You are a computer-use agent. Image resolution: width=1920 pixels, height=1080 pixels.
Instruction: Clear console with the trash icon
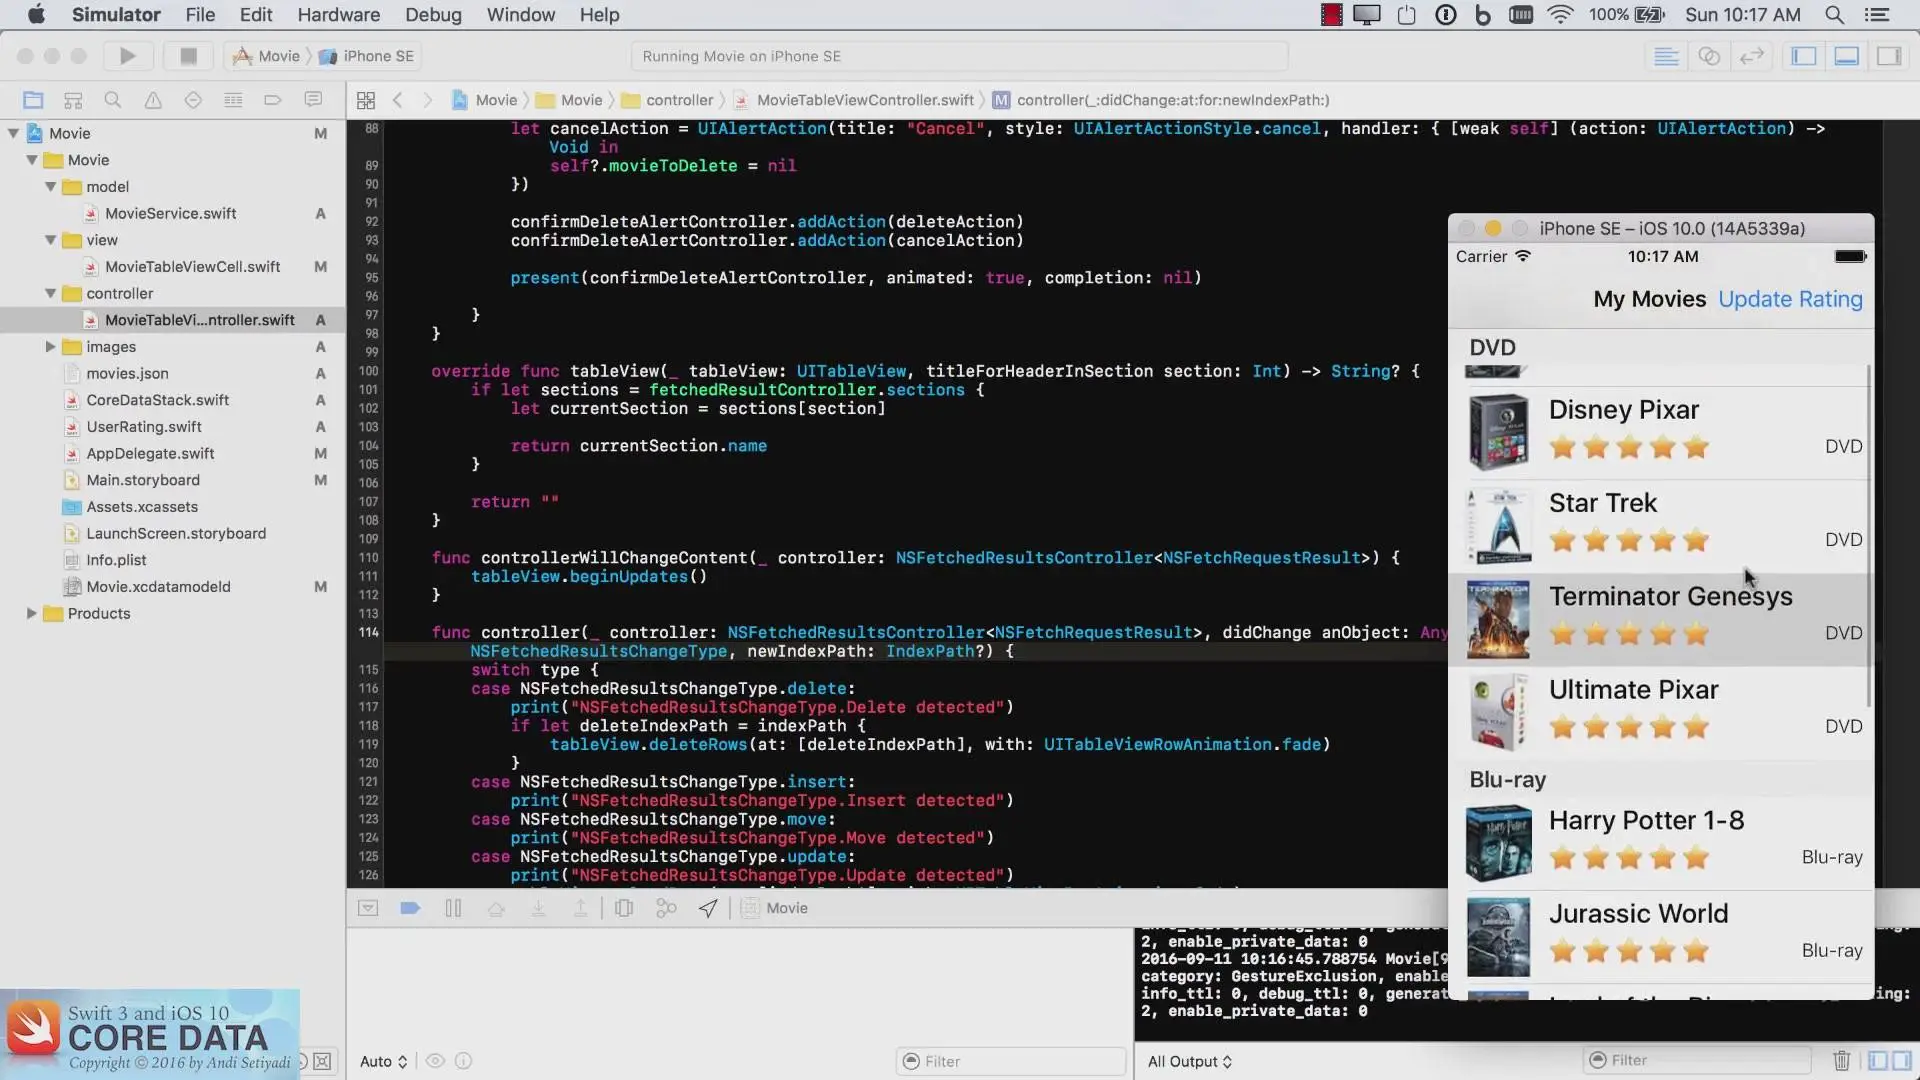point(1841,1060)
